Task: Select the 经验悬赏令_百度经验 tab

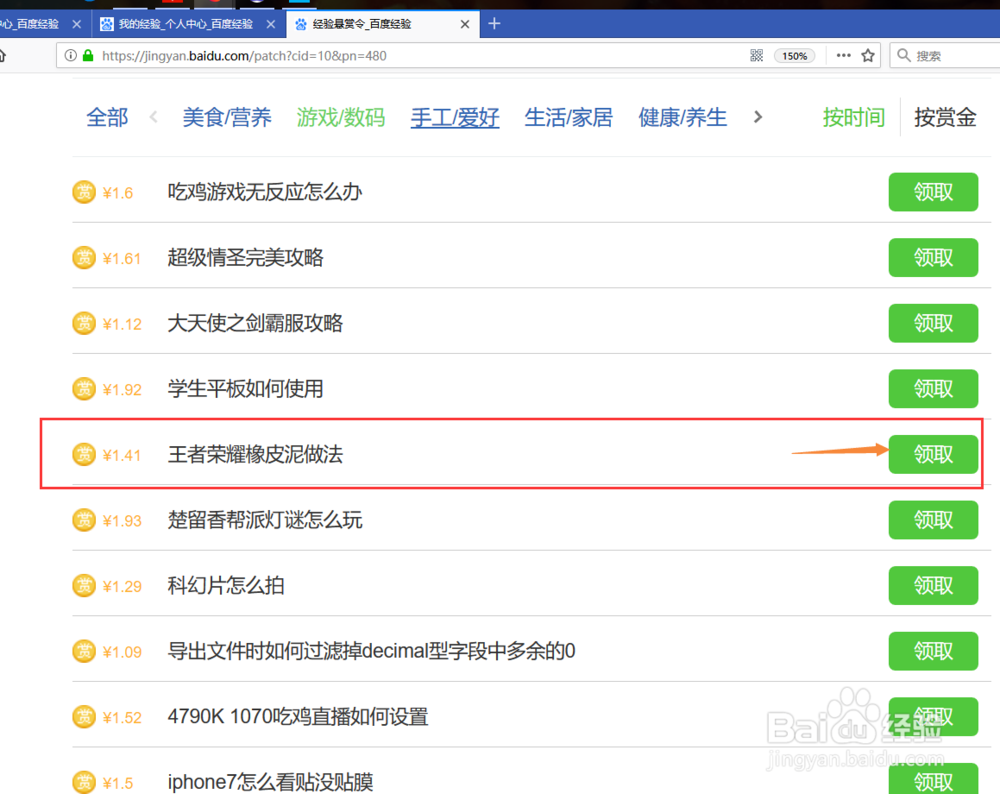Action: point(383,24)
